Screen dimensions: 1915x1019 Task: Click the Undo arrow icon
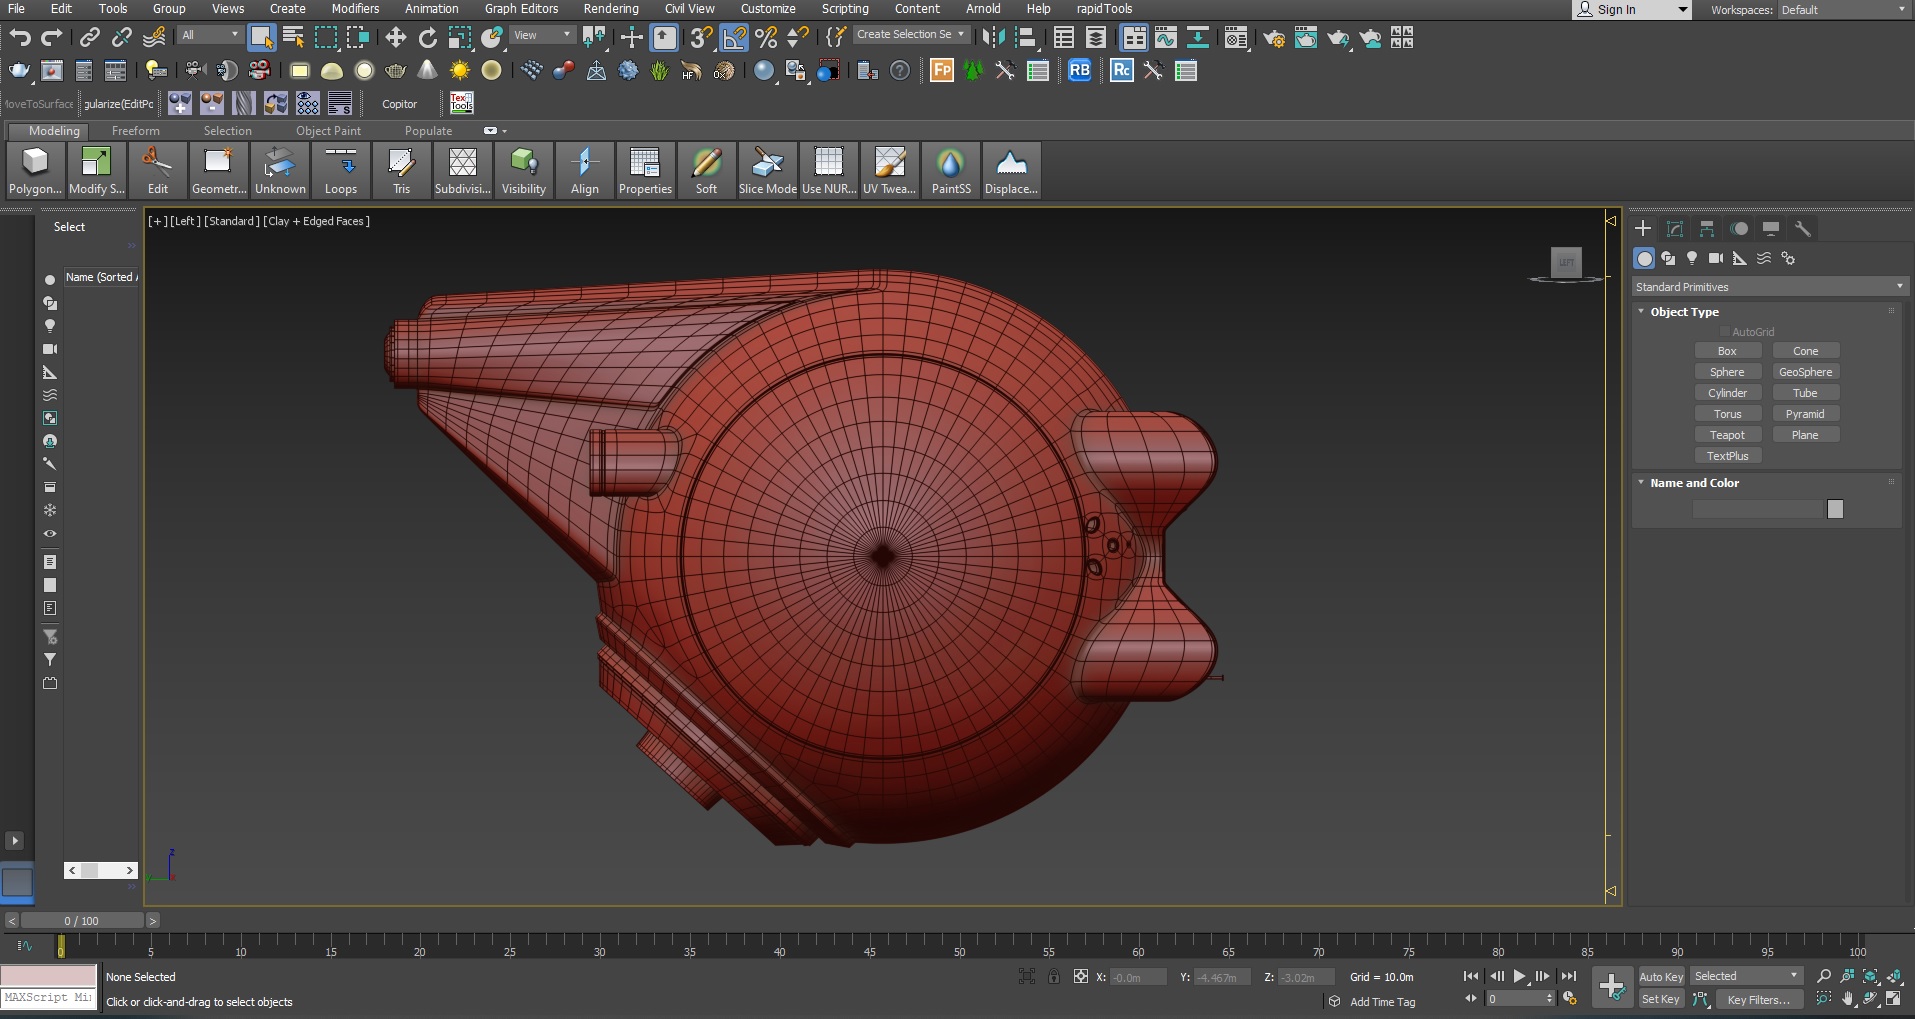(20, 38)
